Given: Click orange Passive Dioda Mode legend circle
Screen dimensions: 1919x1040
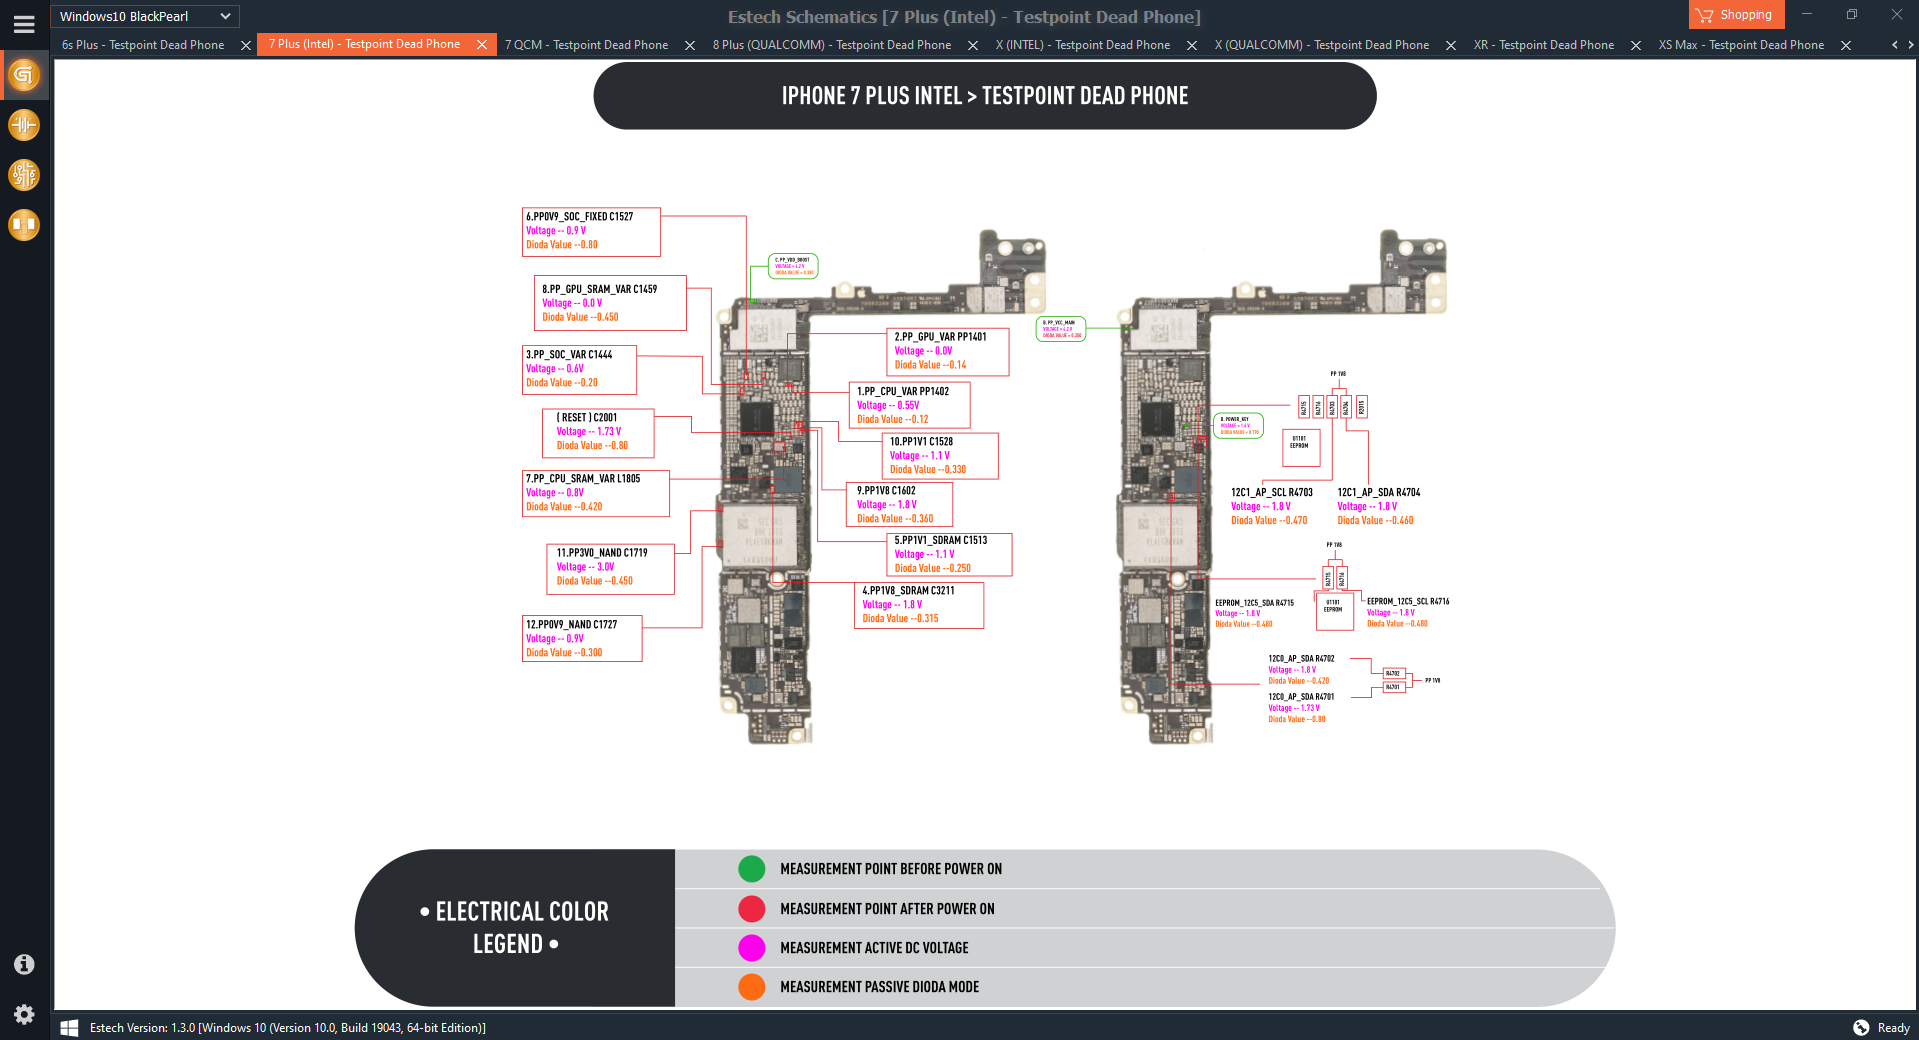Looking at the screenshot, I should point(752,987).
